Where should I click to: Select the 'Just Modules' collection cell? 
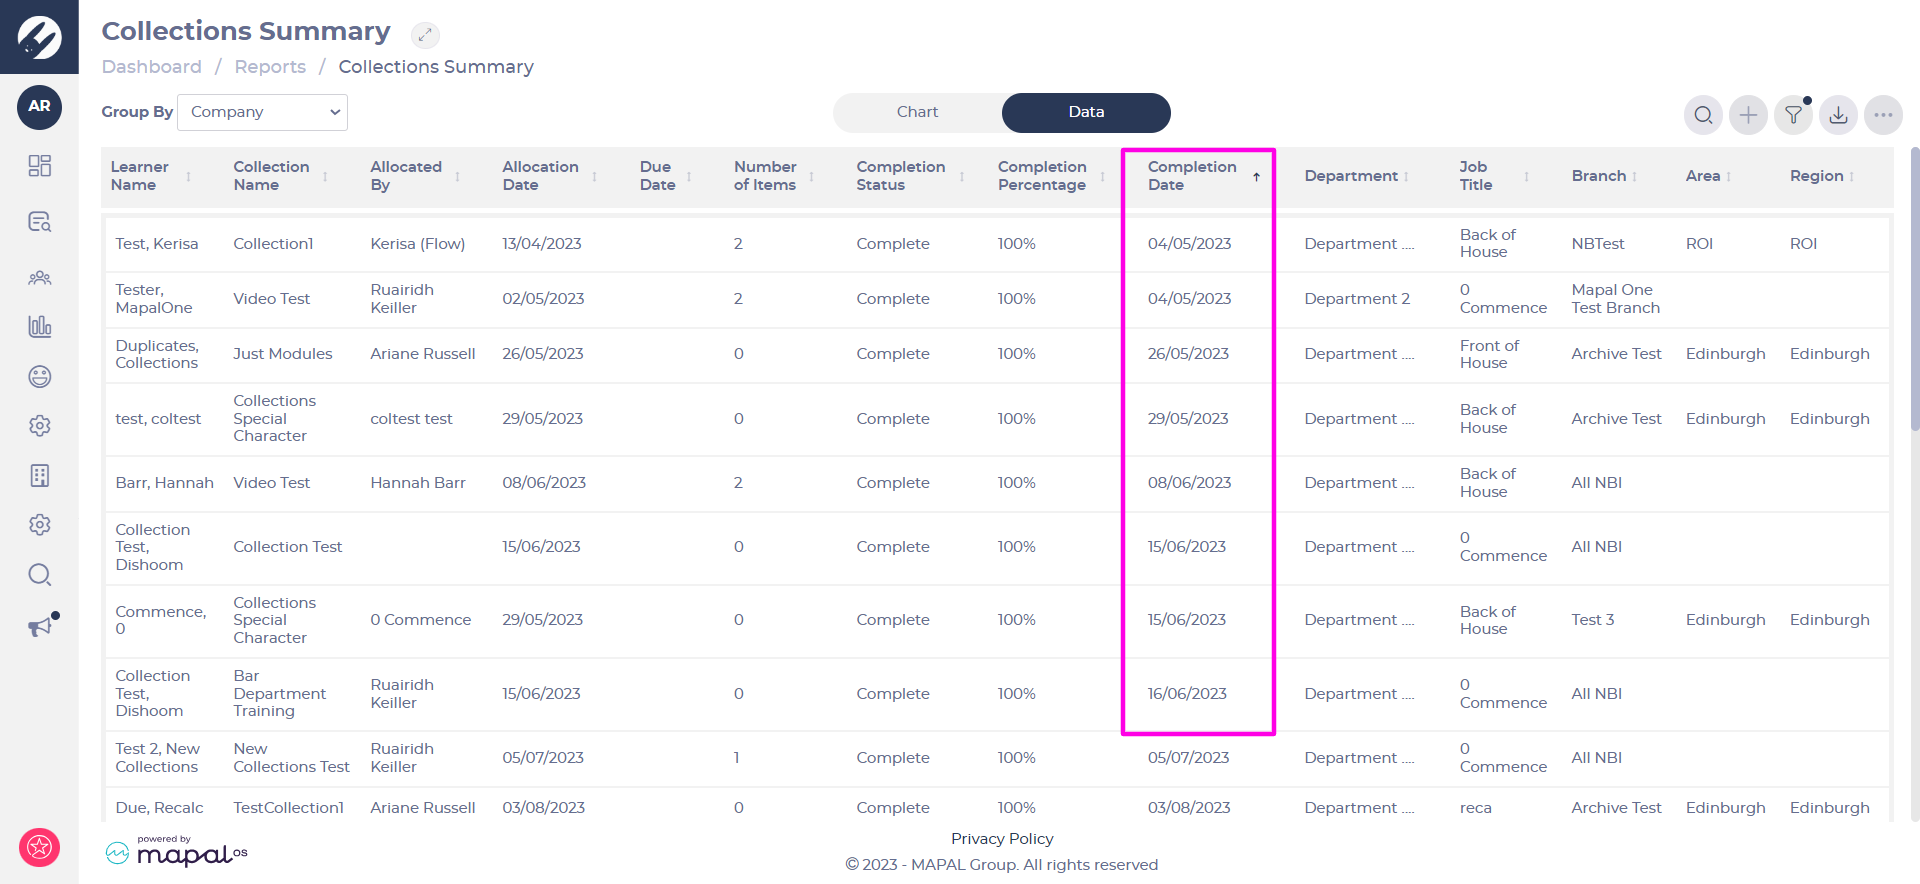pos(283,354)
